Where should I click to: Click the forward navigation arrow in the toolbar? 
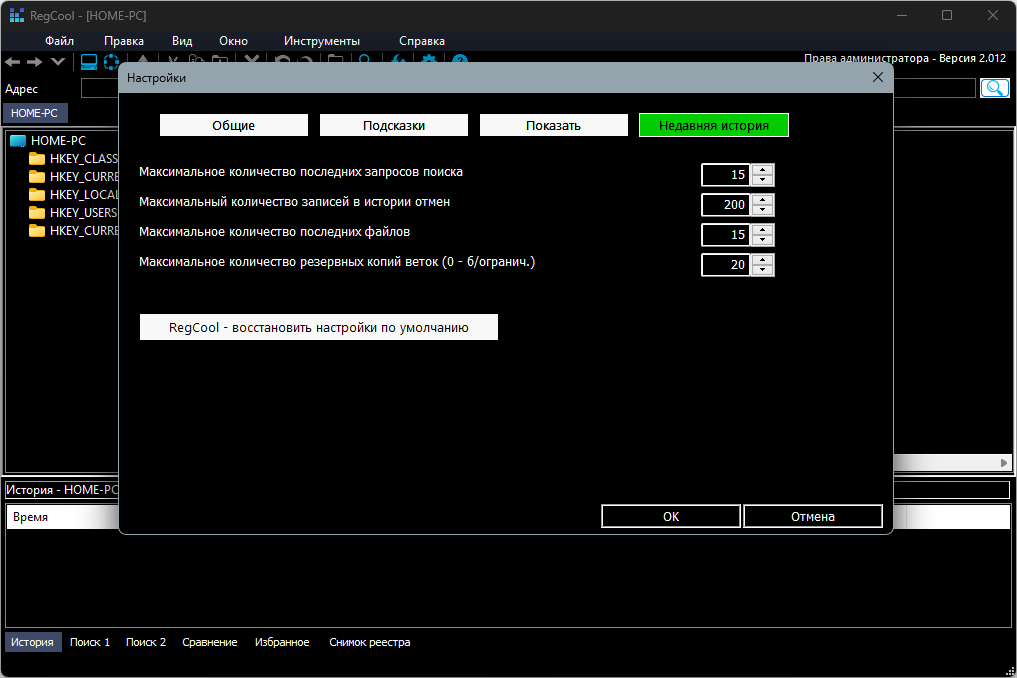34,62
